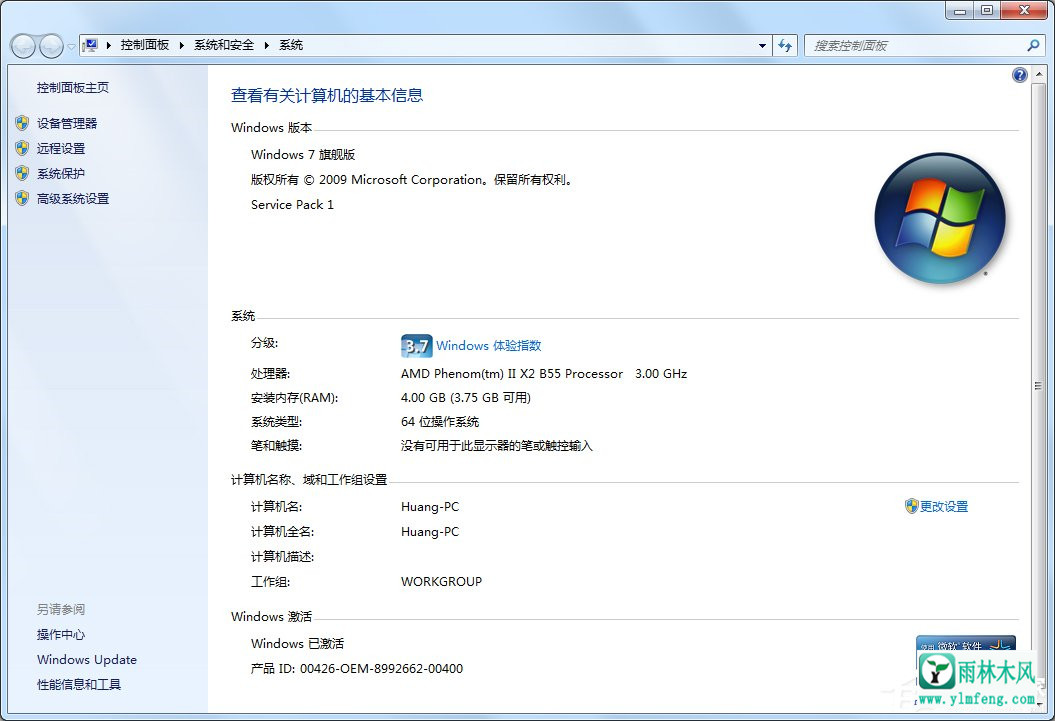Click the Windows logo orb image
The image size is (1055, 721).
click(939, 218)
